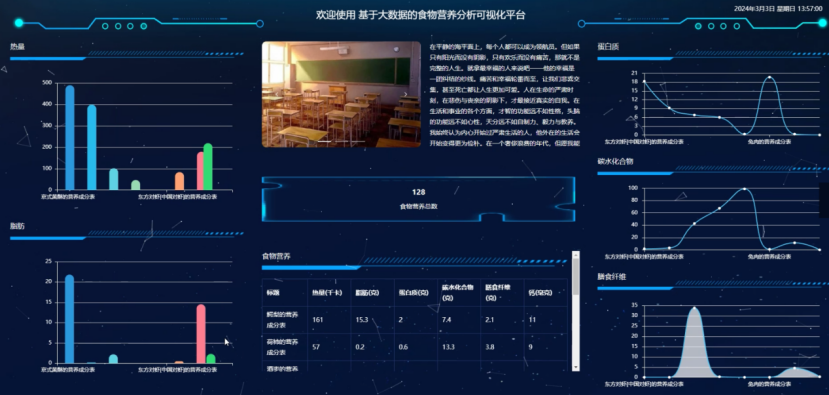Image resolution: width=829 pixels, height=395 pixels.
Task: Click the '食物营养总数' label under 128
Action: (x=418, y=206)
